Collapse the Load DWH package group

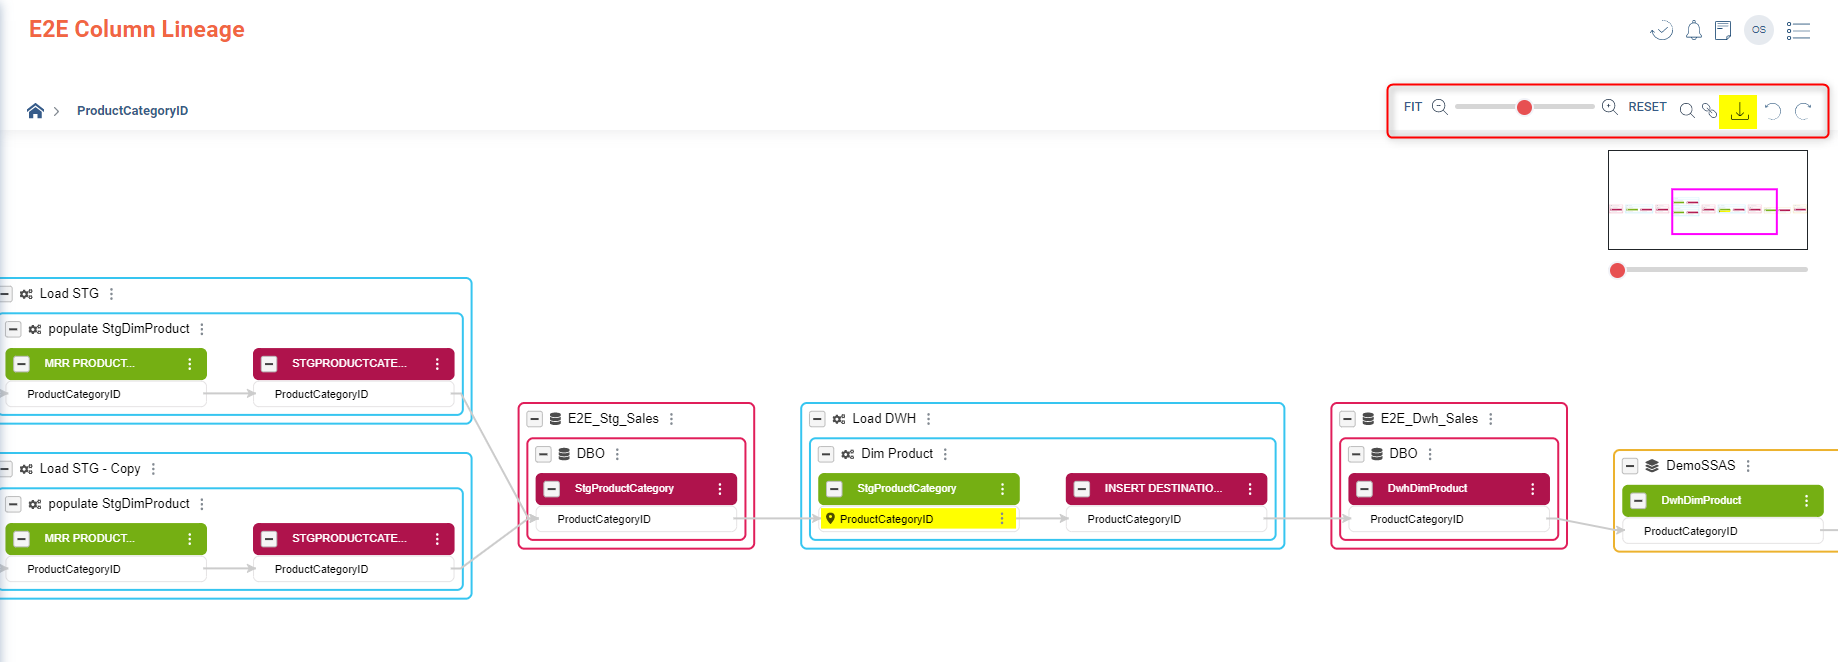[817, 419]
